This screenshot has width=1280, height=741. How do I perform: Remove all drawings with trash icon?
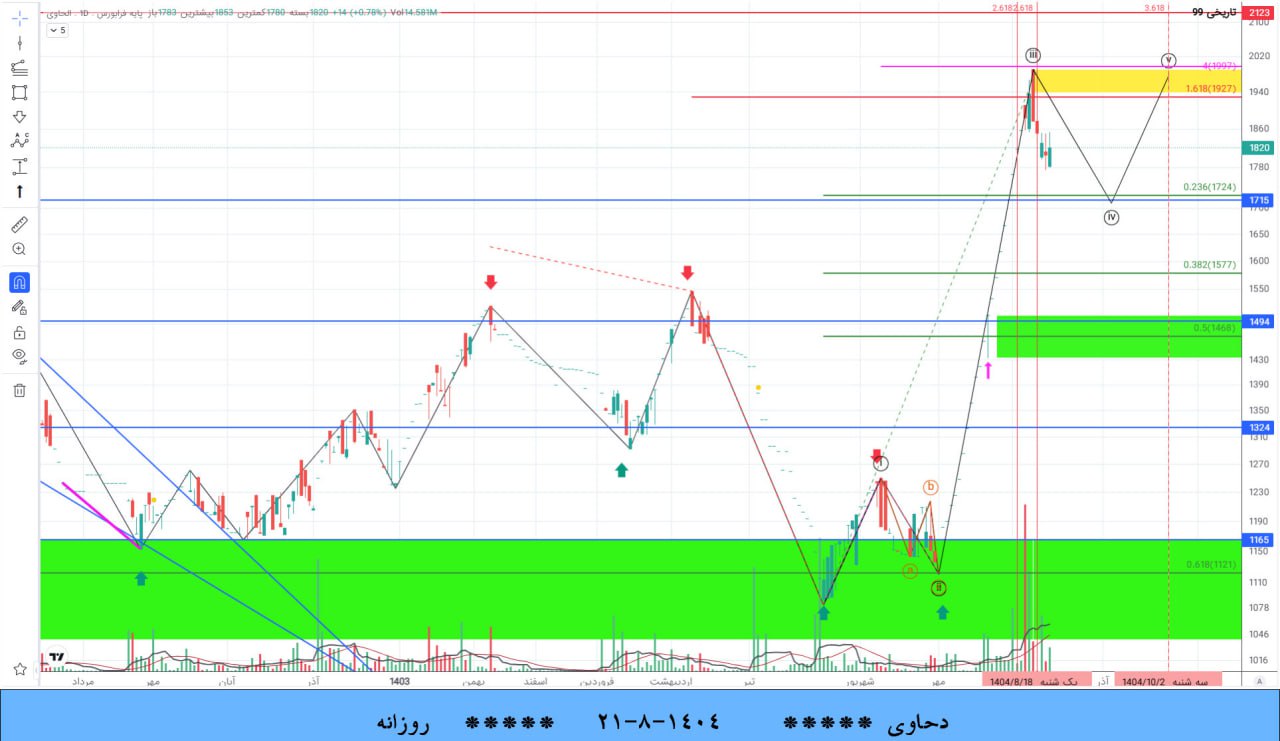18,390
